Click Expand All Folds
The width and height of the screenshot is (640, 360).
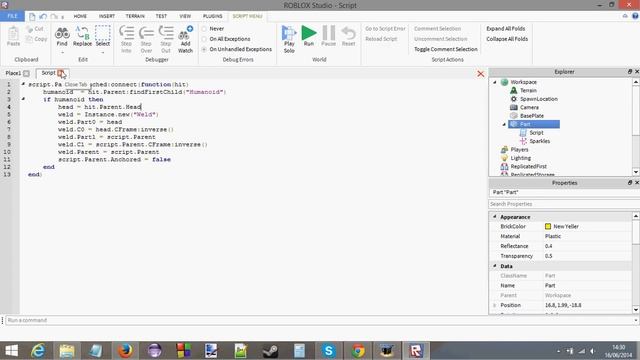click(x=505, y=29)
